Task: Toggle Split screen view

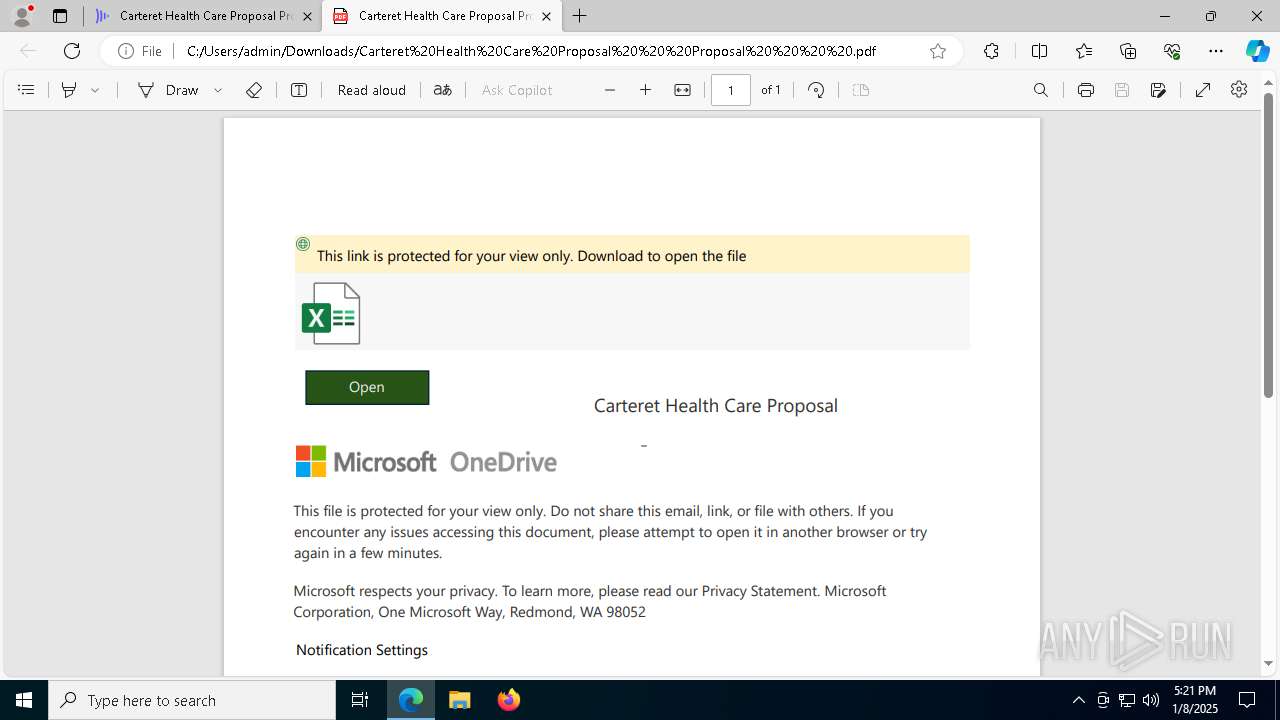Action: (1039, 51)
